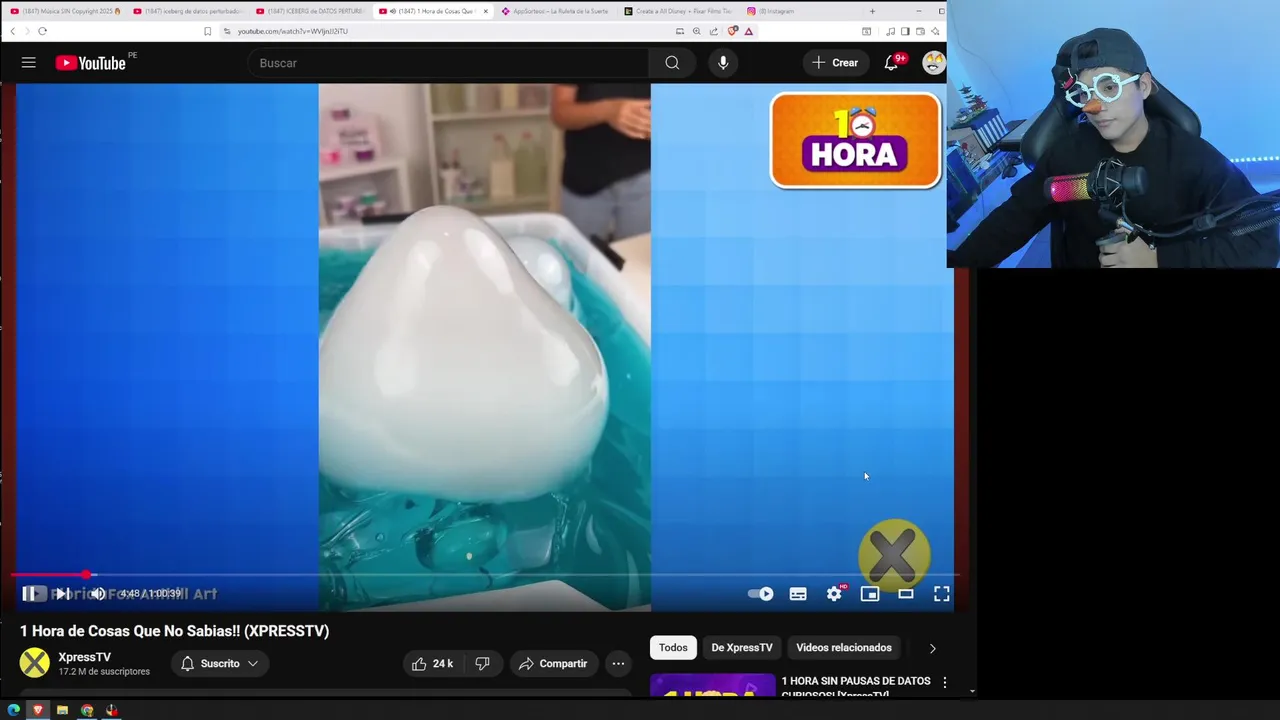Show more filter chips with arrow
Screen dimensions: 1280x720
932,648
